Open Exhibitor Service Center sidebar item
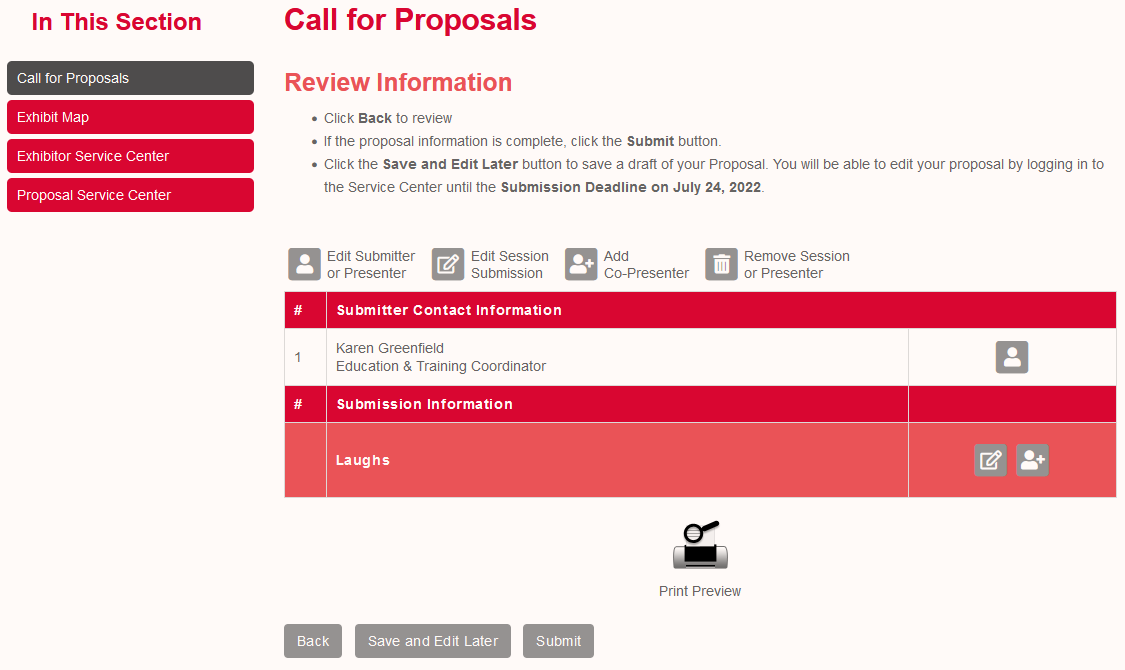Viewport: 1125px width, 670px height. 131,156
